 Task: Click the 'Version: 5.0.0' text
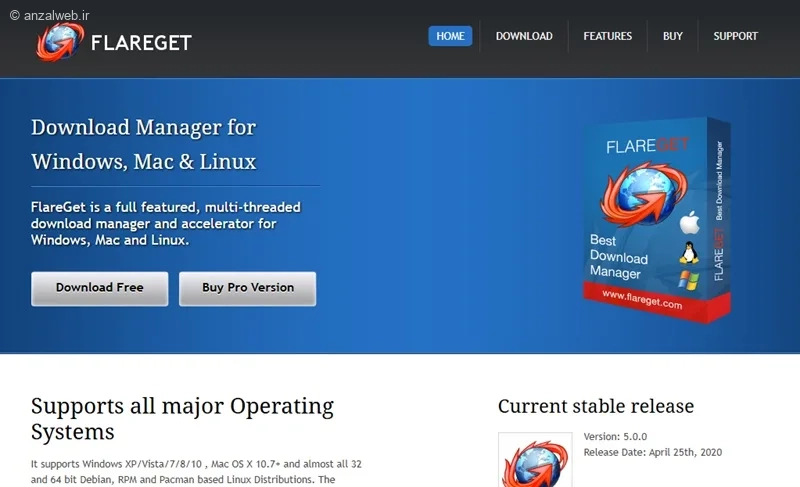pos(615,437)
